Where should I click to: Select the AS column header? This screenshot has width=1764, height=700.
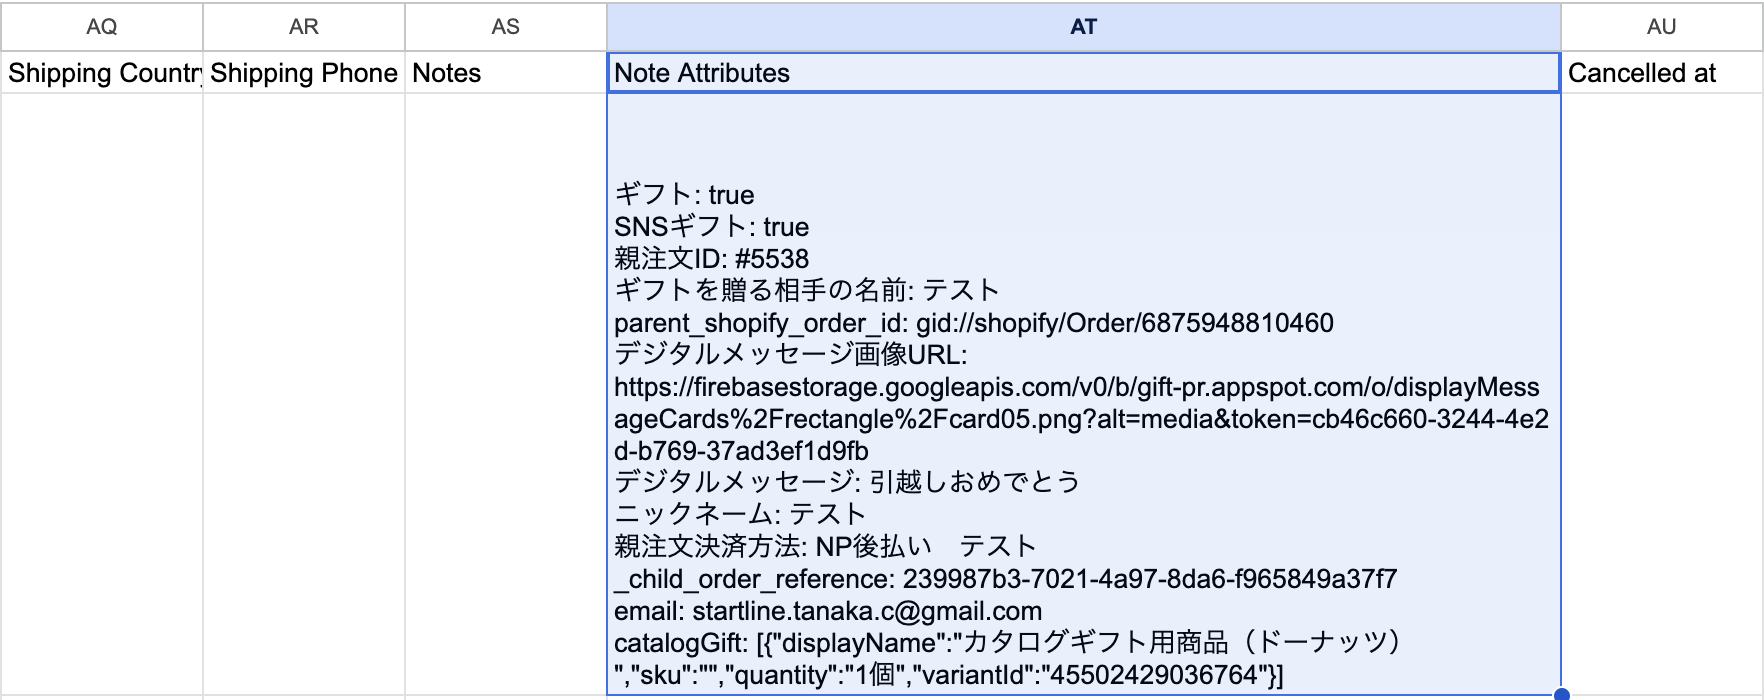point(505,27)
